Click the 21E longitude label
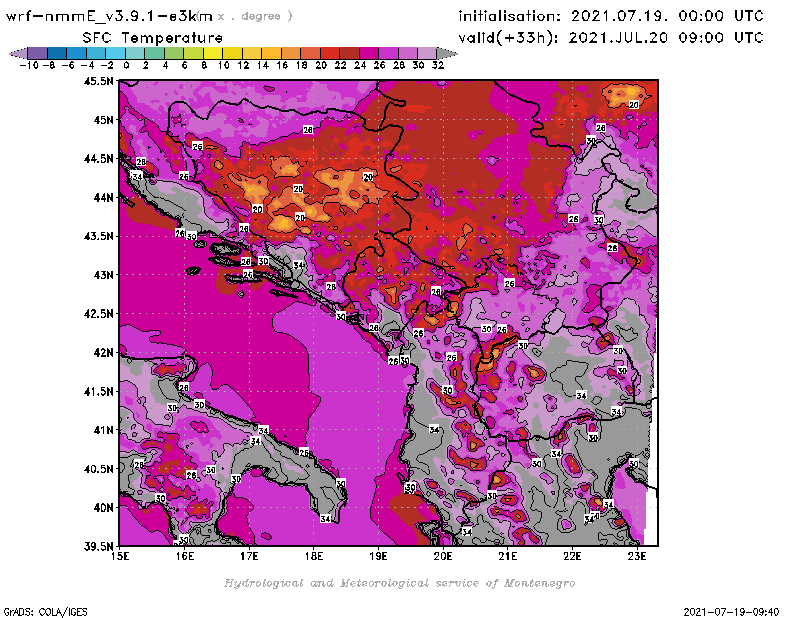This screenshot has height=618, width=800. pos(508,556)
